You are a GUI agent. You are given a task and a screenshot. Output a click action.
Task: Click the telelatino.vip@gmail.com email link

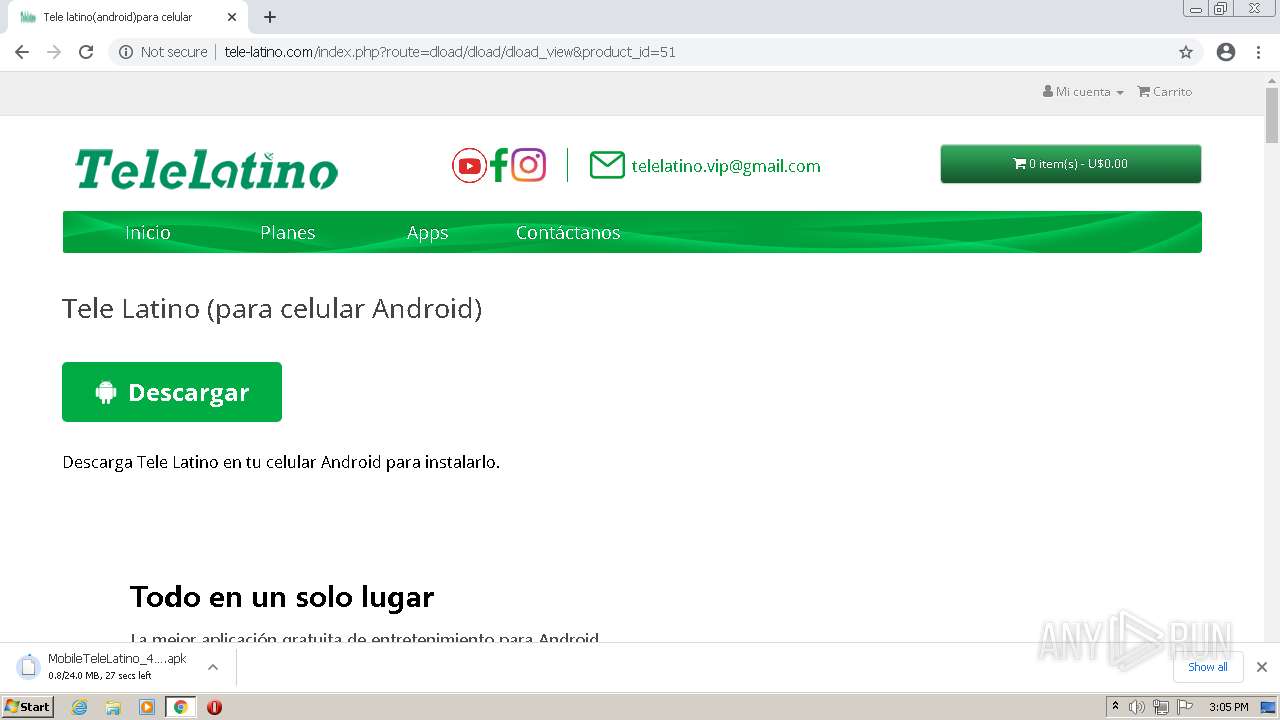click(x=726, y=166)
